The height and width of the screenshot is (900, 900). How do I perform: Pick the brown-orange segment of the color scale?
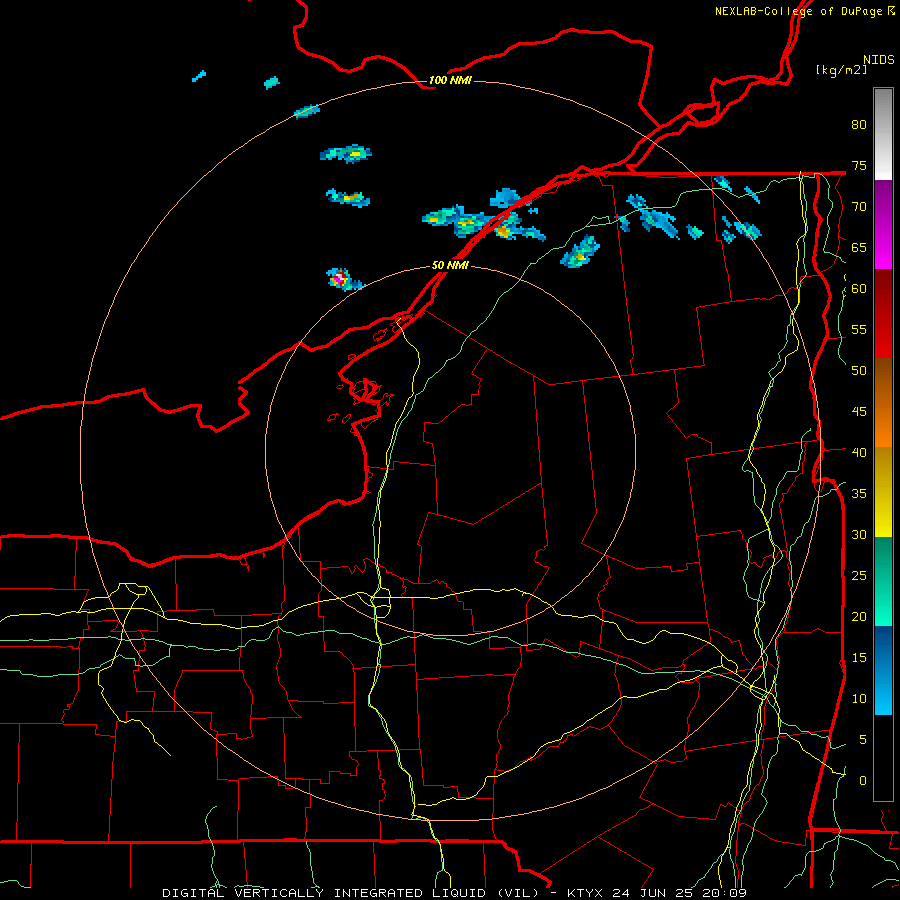(883, 403)
